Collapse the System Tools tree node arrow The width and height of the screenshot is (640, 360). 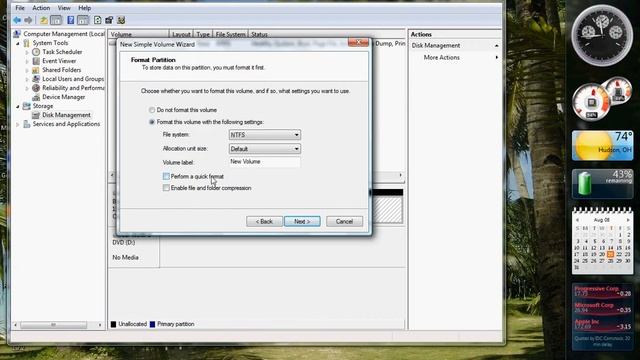coord(18,43)
